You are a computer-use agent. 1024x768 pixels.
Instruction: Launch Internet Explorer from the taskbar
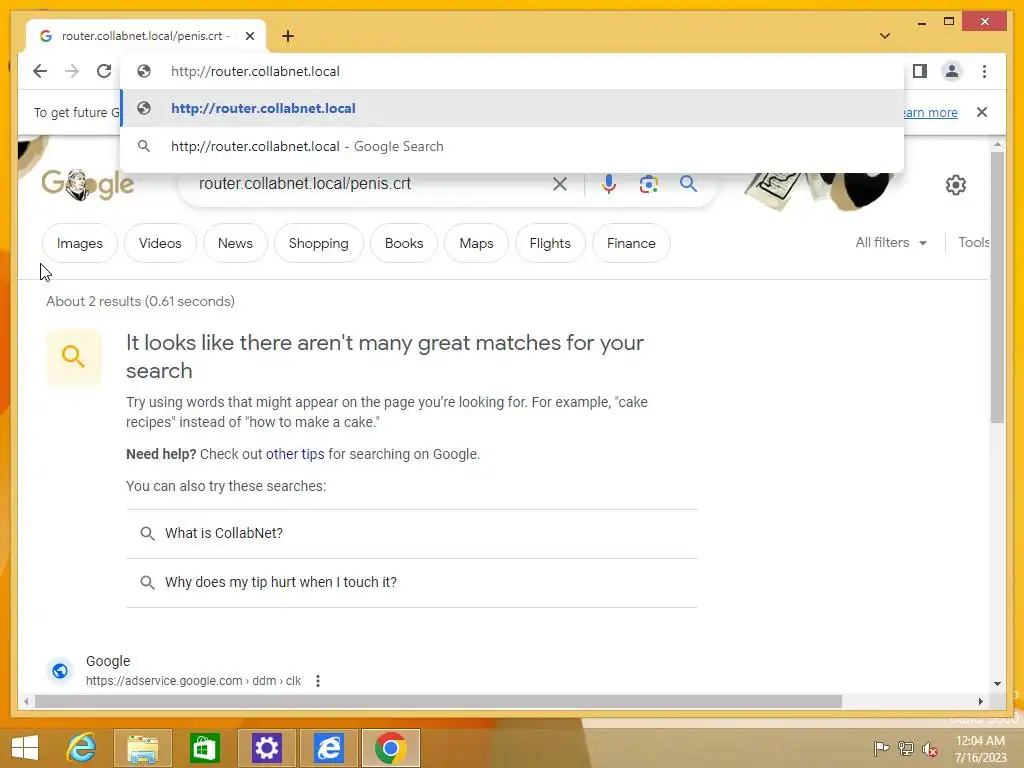tap(81, 748)
